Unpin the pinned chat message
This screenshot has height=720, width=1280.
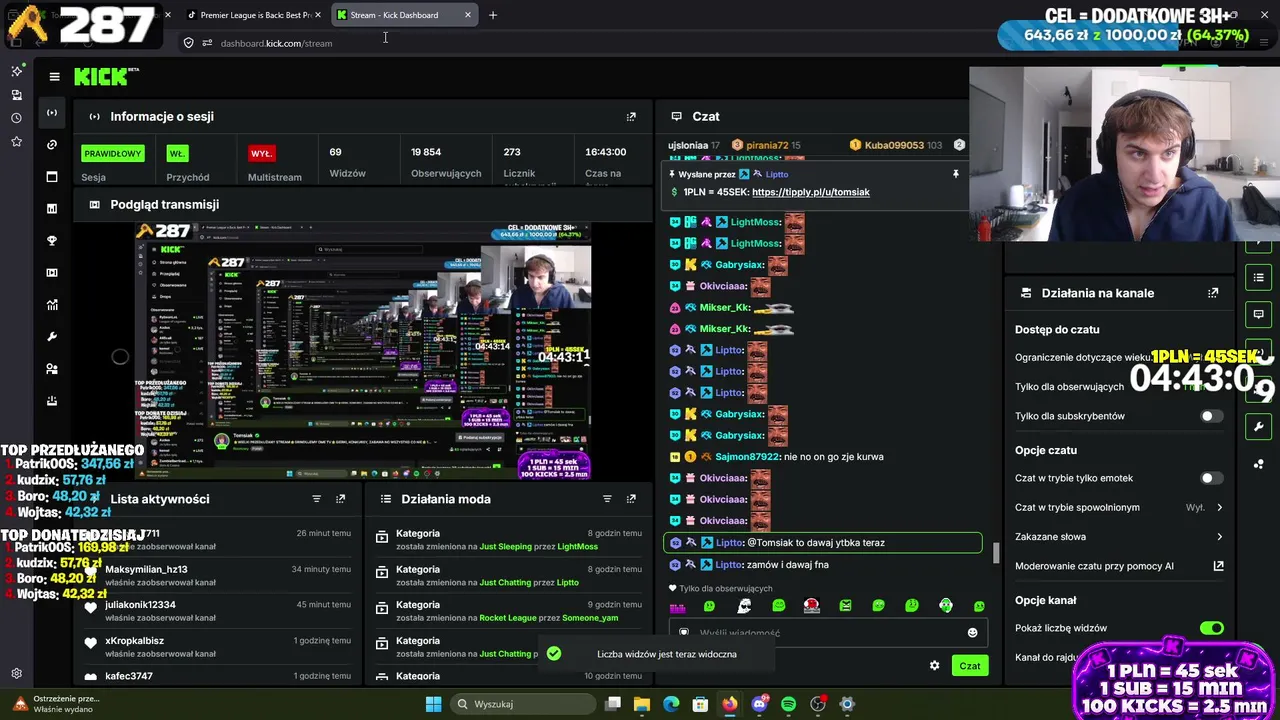[x=955, y=174]
